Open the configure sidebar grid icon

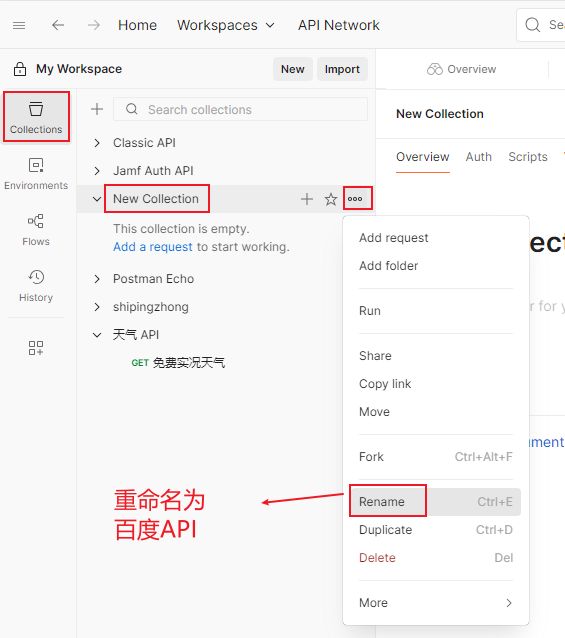tap(36, 348)
